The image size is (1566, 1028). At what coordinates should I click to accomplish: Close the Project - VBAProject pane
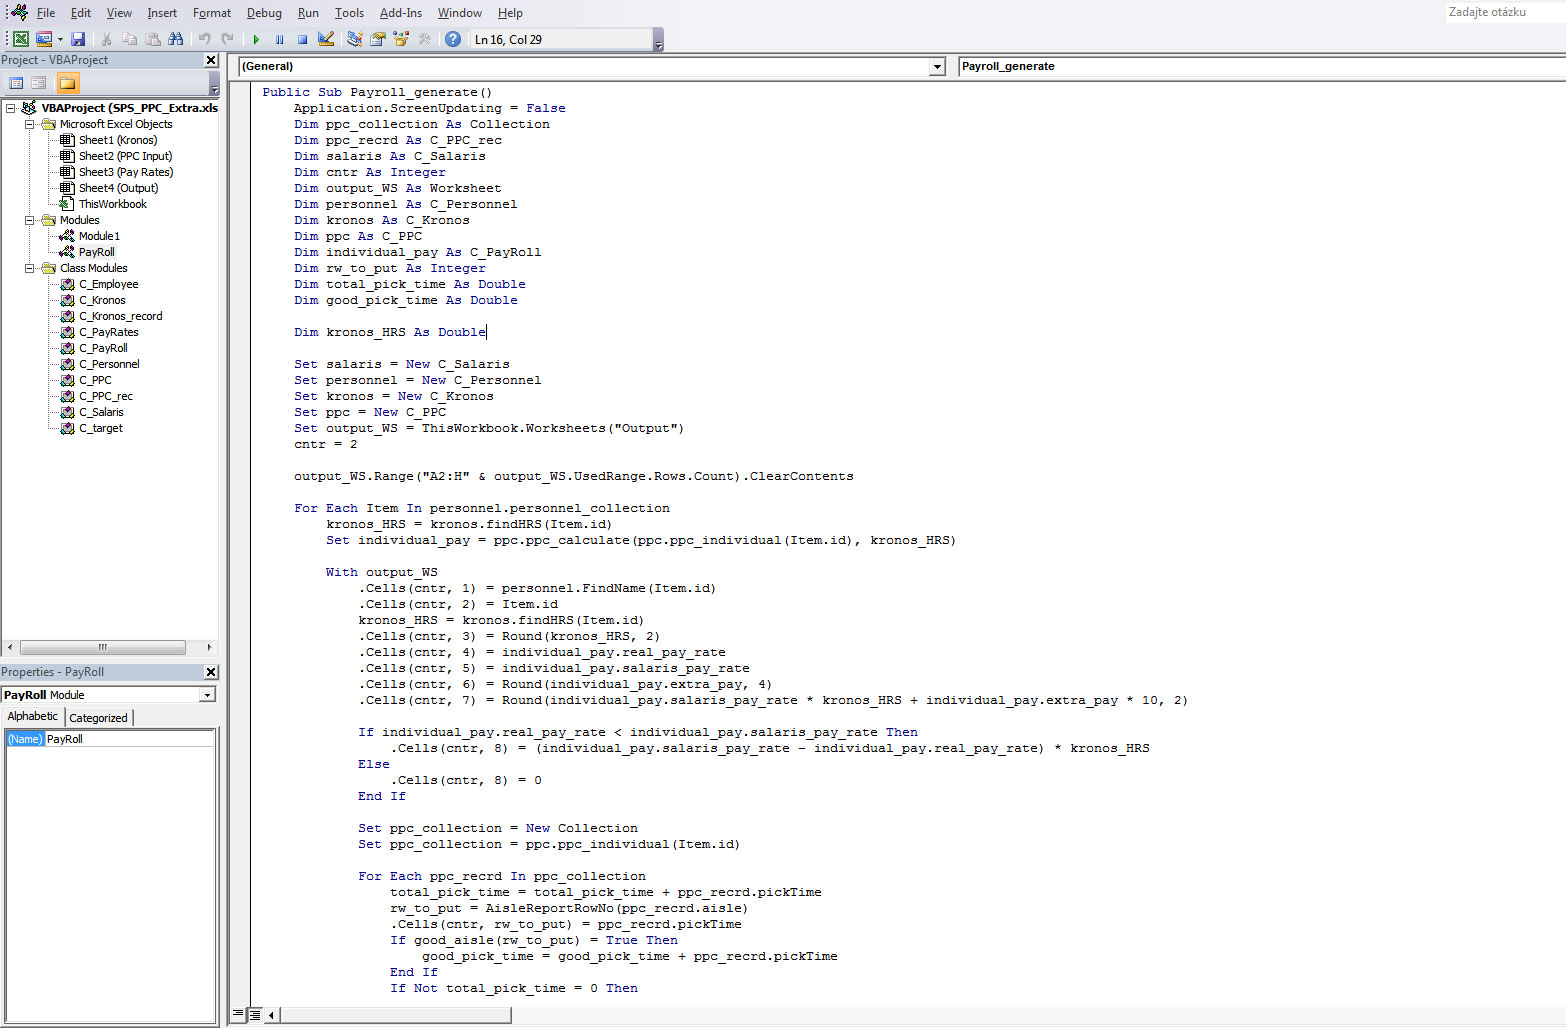pos(211,60)
